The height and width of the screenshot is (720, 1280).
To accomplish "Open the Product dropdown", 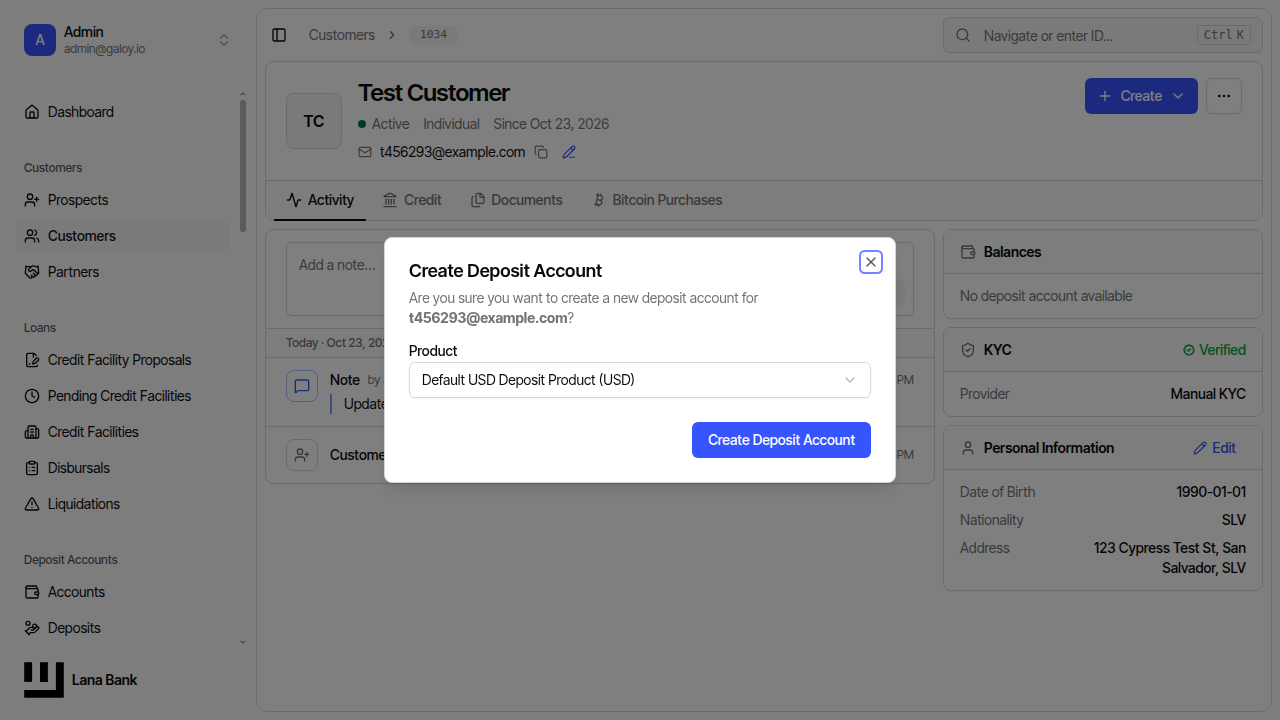I will point(640,380).
